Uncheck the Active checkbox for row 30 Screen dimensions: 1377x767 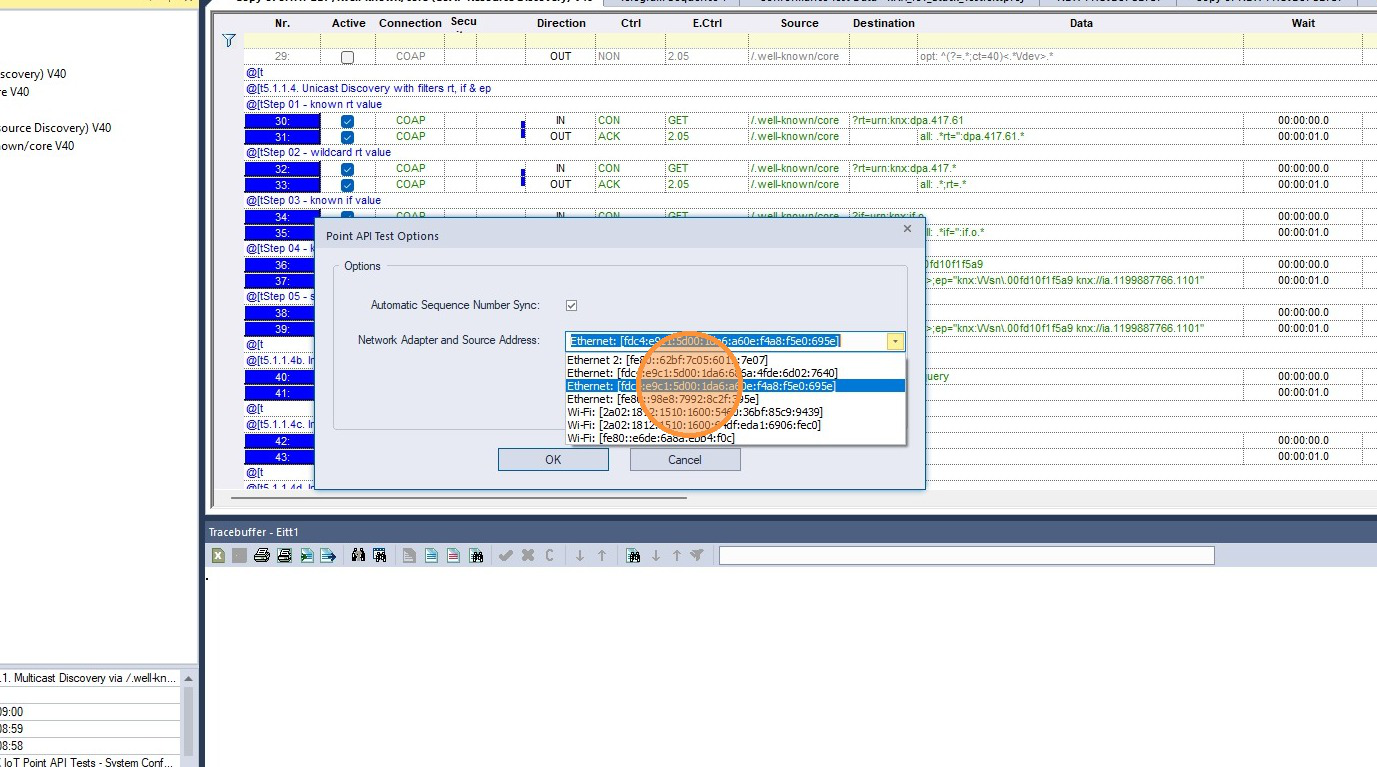[347, 121]
